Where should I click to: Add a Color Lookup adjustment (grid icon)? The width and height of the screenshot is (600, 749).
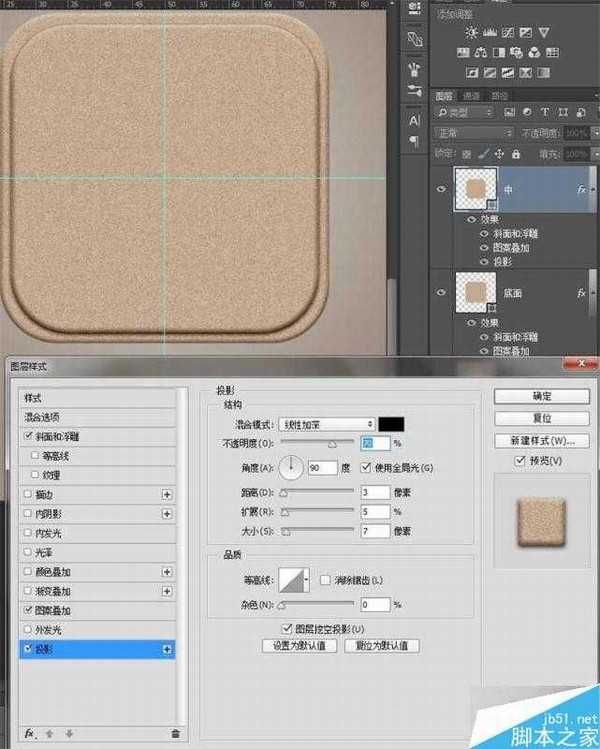[x=552, y=53]
